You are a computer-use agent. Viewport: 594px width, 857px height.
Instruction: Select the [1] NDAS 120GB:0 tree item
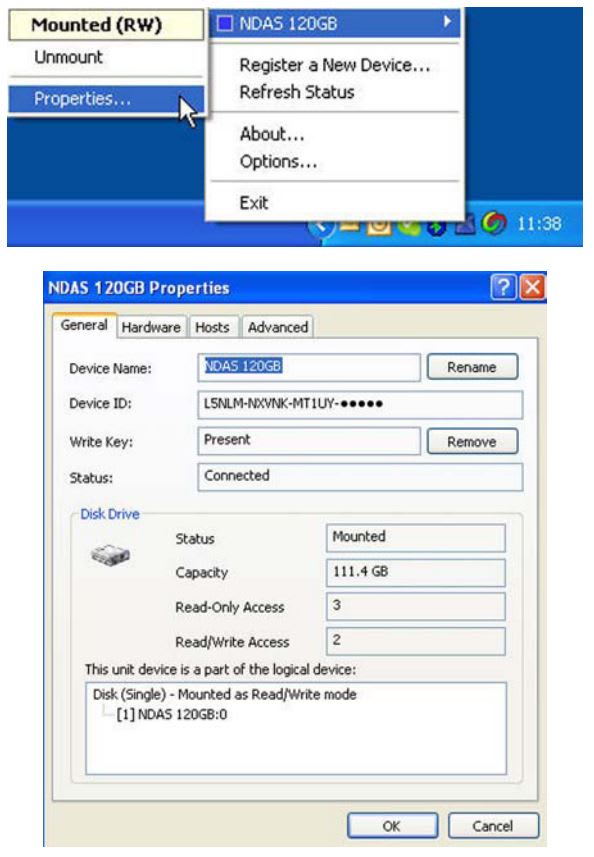click(172, 714)
